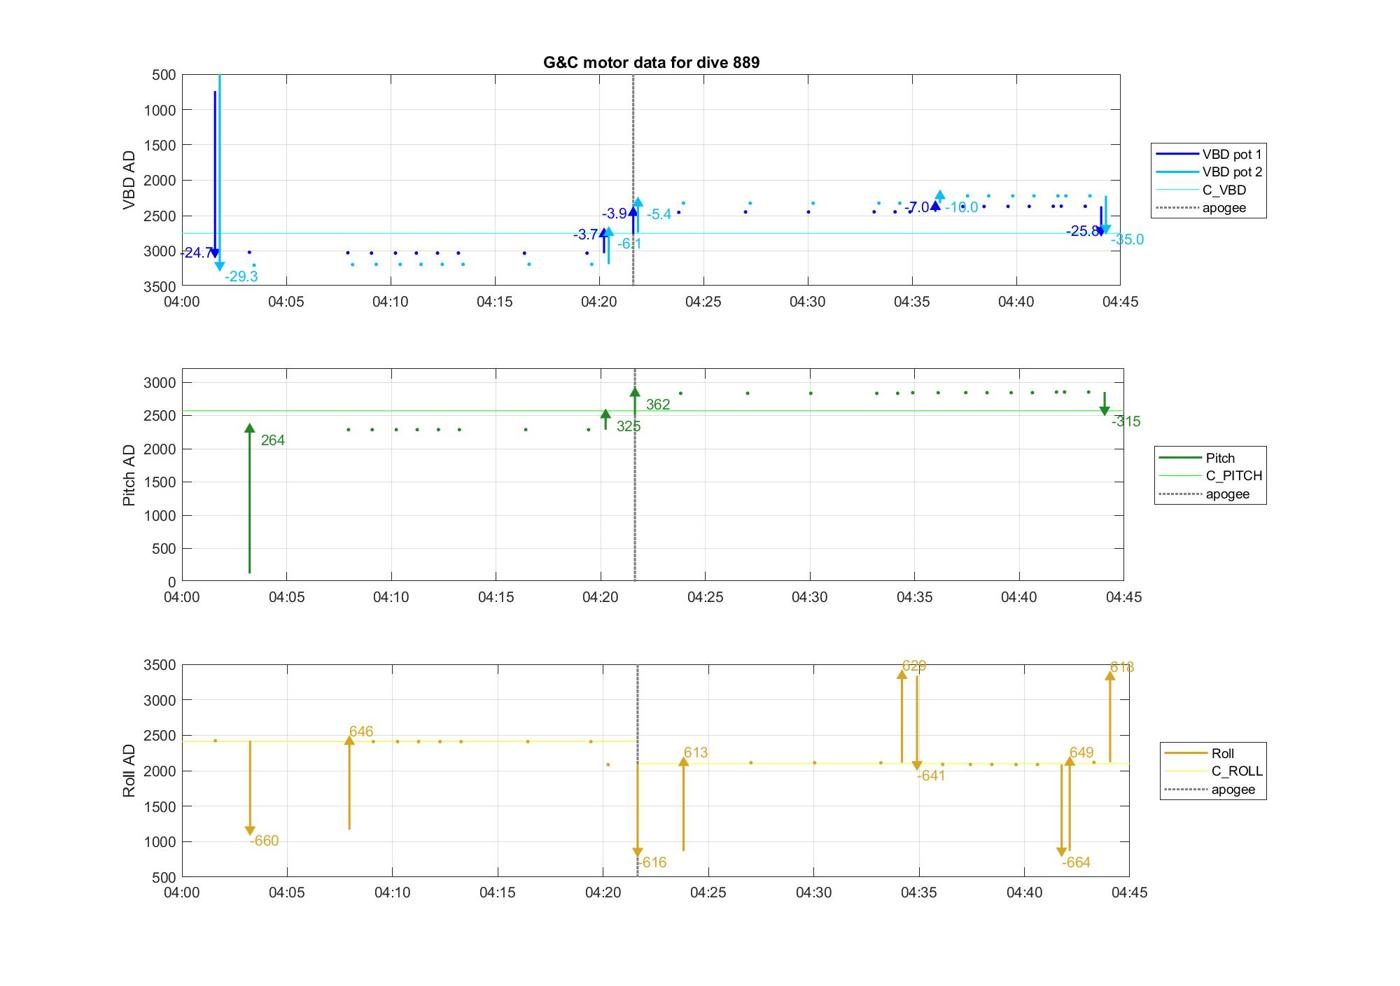This screenshot has height=986, width=1400.
Task: Click the gold upward arrow labeled 646
Action: 349,782
